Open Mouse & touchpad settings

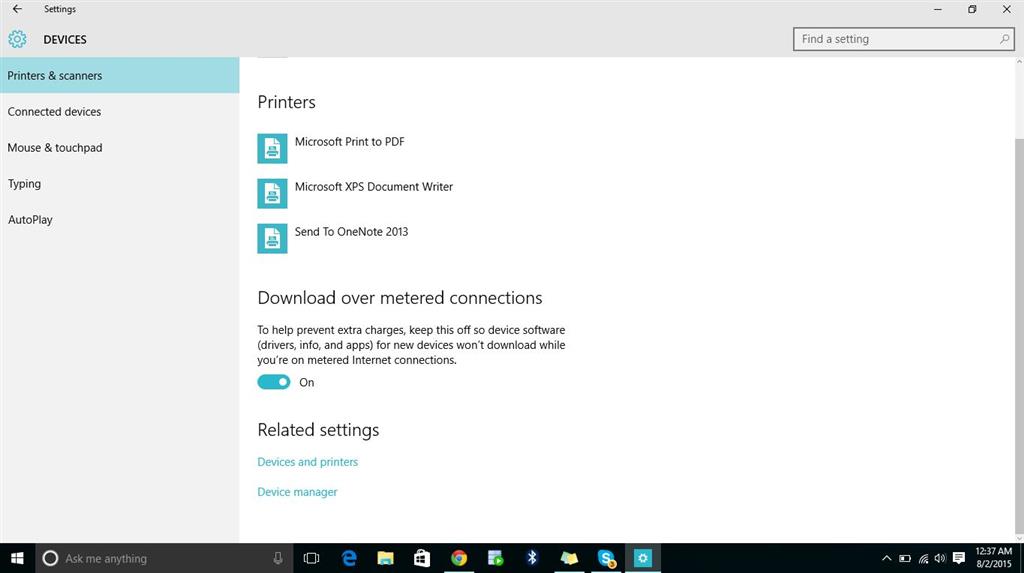tap(120, 148)
